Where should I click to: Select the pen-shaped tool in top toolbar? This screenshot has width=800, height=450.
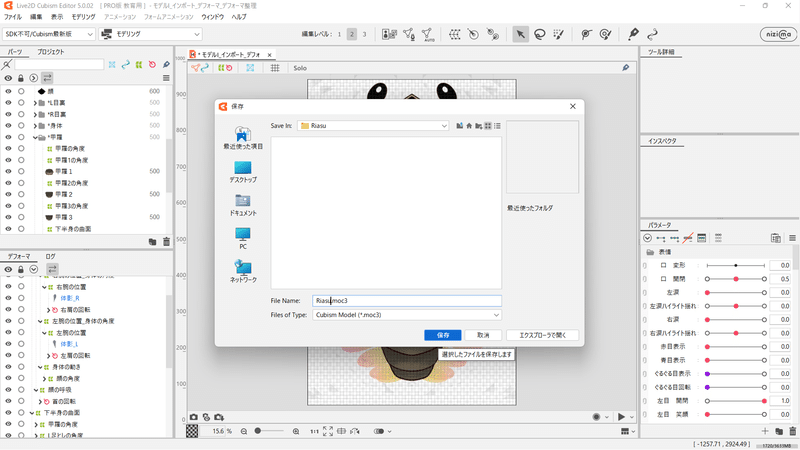point(633,34)
